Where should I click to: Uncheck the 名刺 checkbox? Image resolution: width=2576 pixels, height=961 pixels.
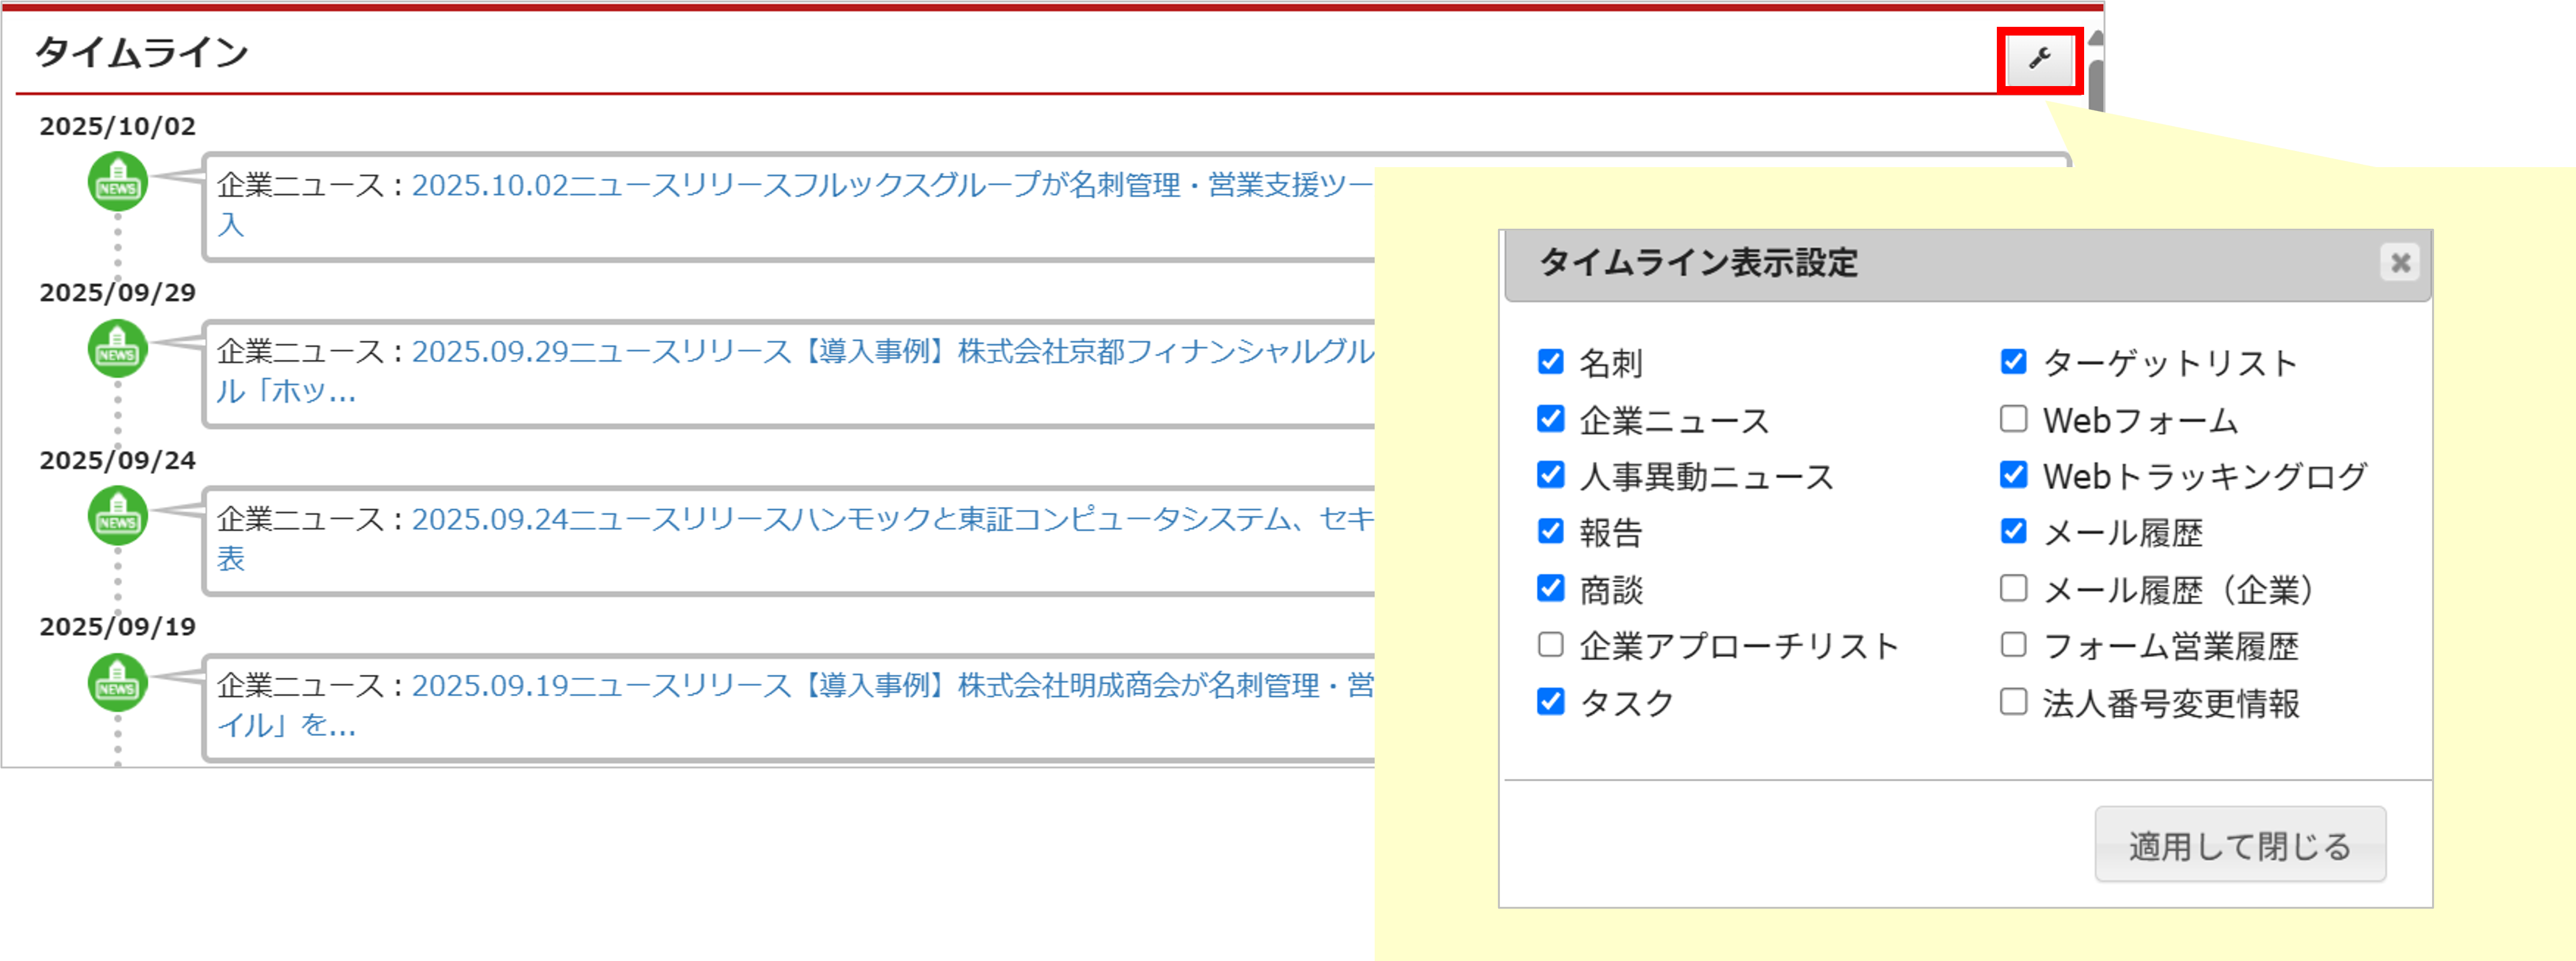tap(1550, 362)
